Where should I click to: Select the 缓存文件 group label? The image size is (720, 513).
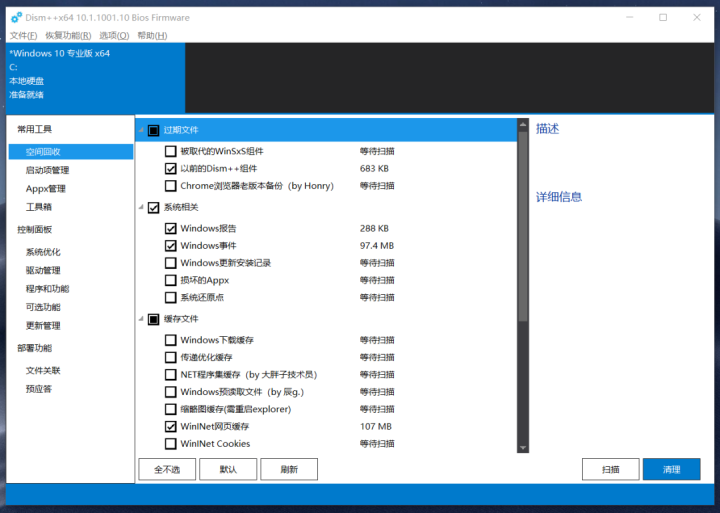tap(181, 319)
